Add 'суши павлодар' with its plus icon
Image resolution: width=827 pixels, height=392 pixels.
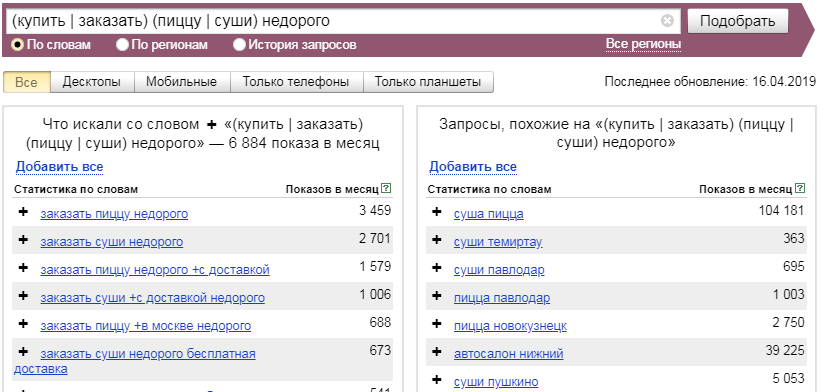(436, 267)
